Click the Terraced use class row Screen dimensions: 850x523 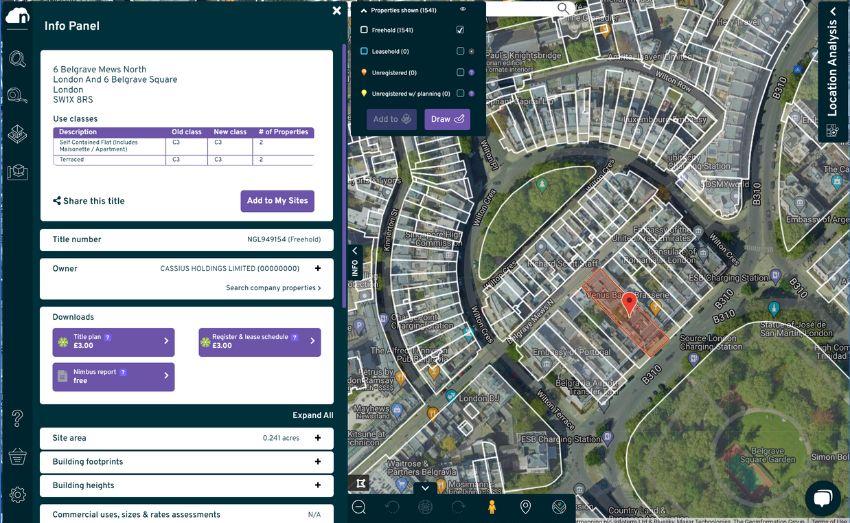pyautogui.click(x=183, y=160)
